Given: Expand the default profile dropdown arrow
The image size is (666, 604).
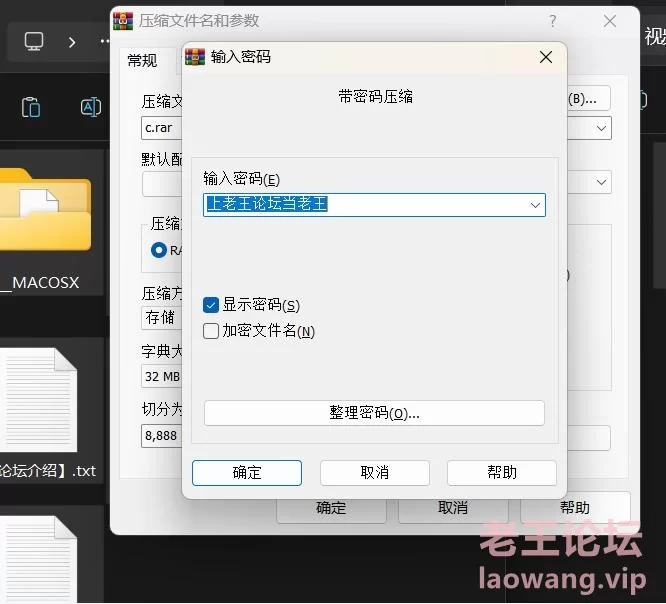Looking at the screenshot, I should (601, 183).
